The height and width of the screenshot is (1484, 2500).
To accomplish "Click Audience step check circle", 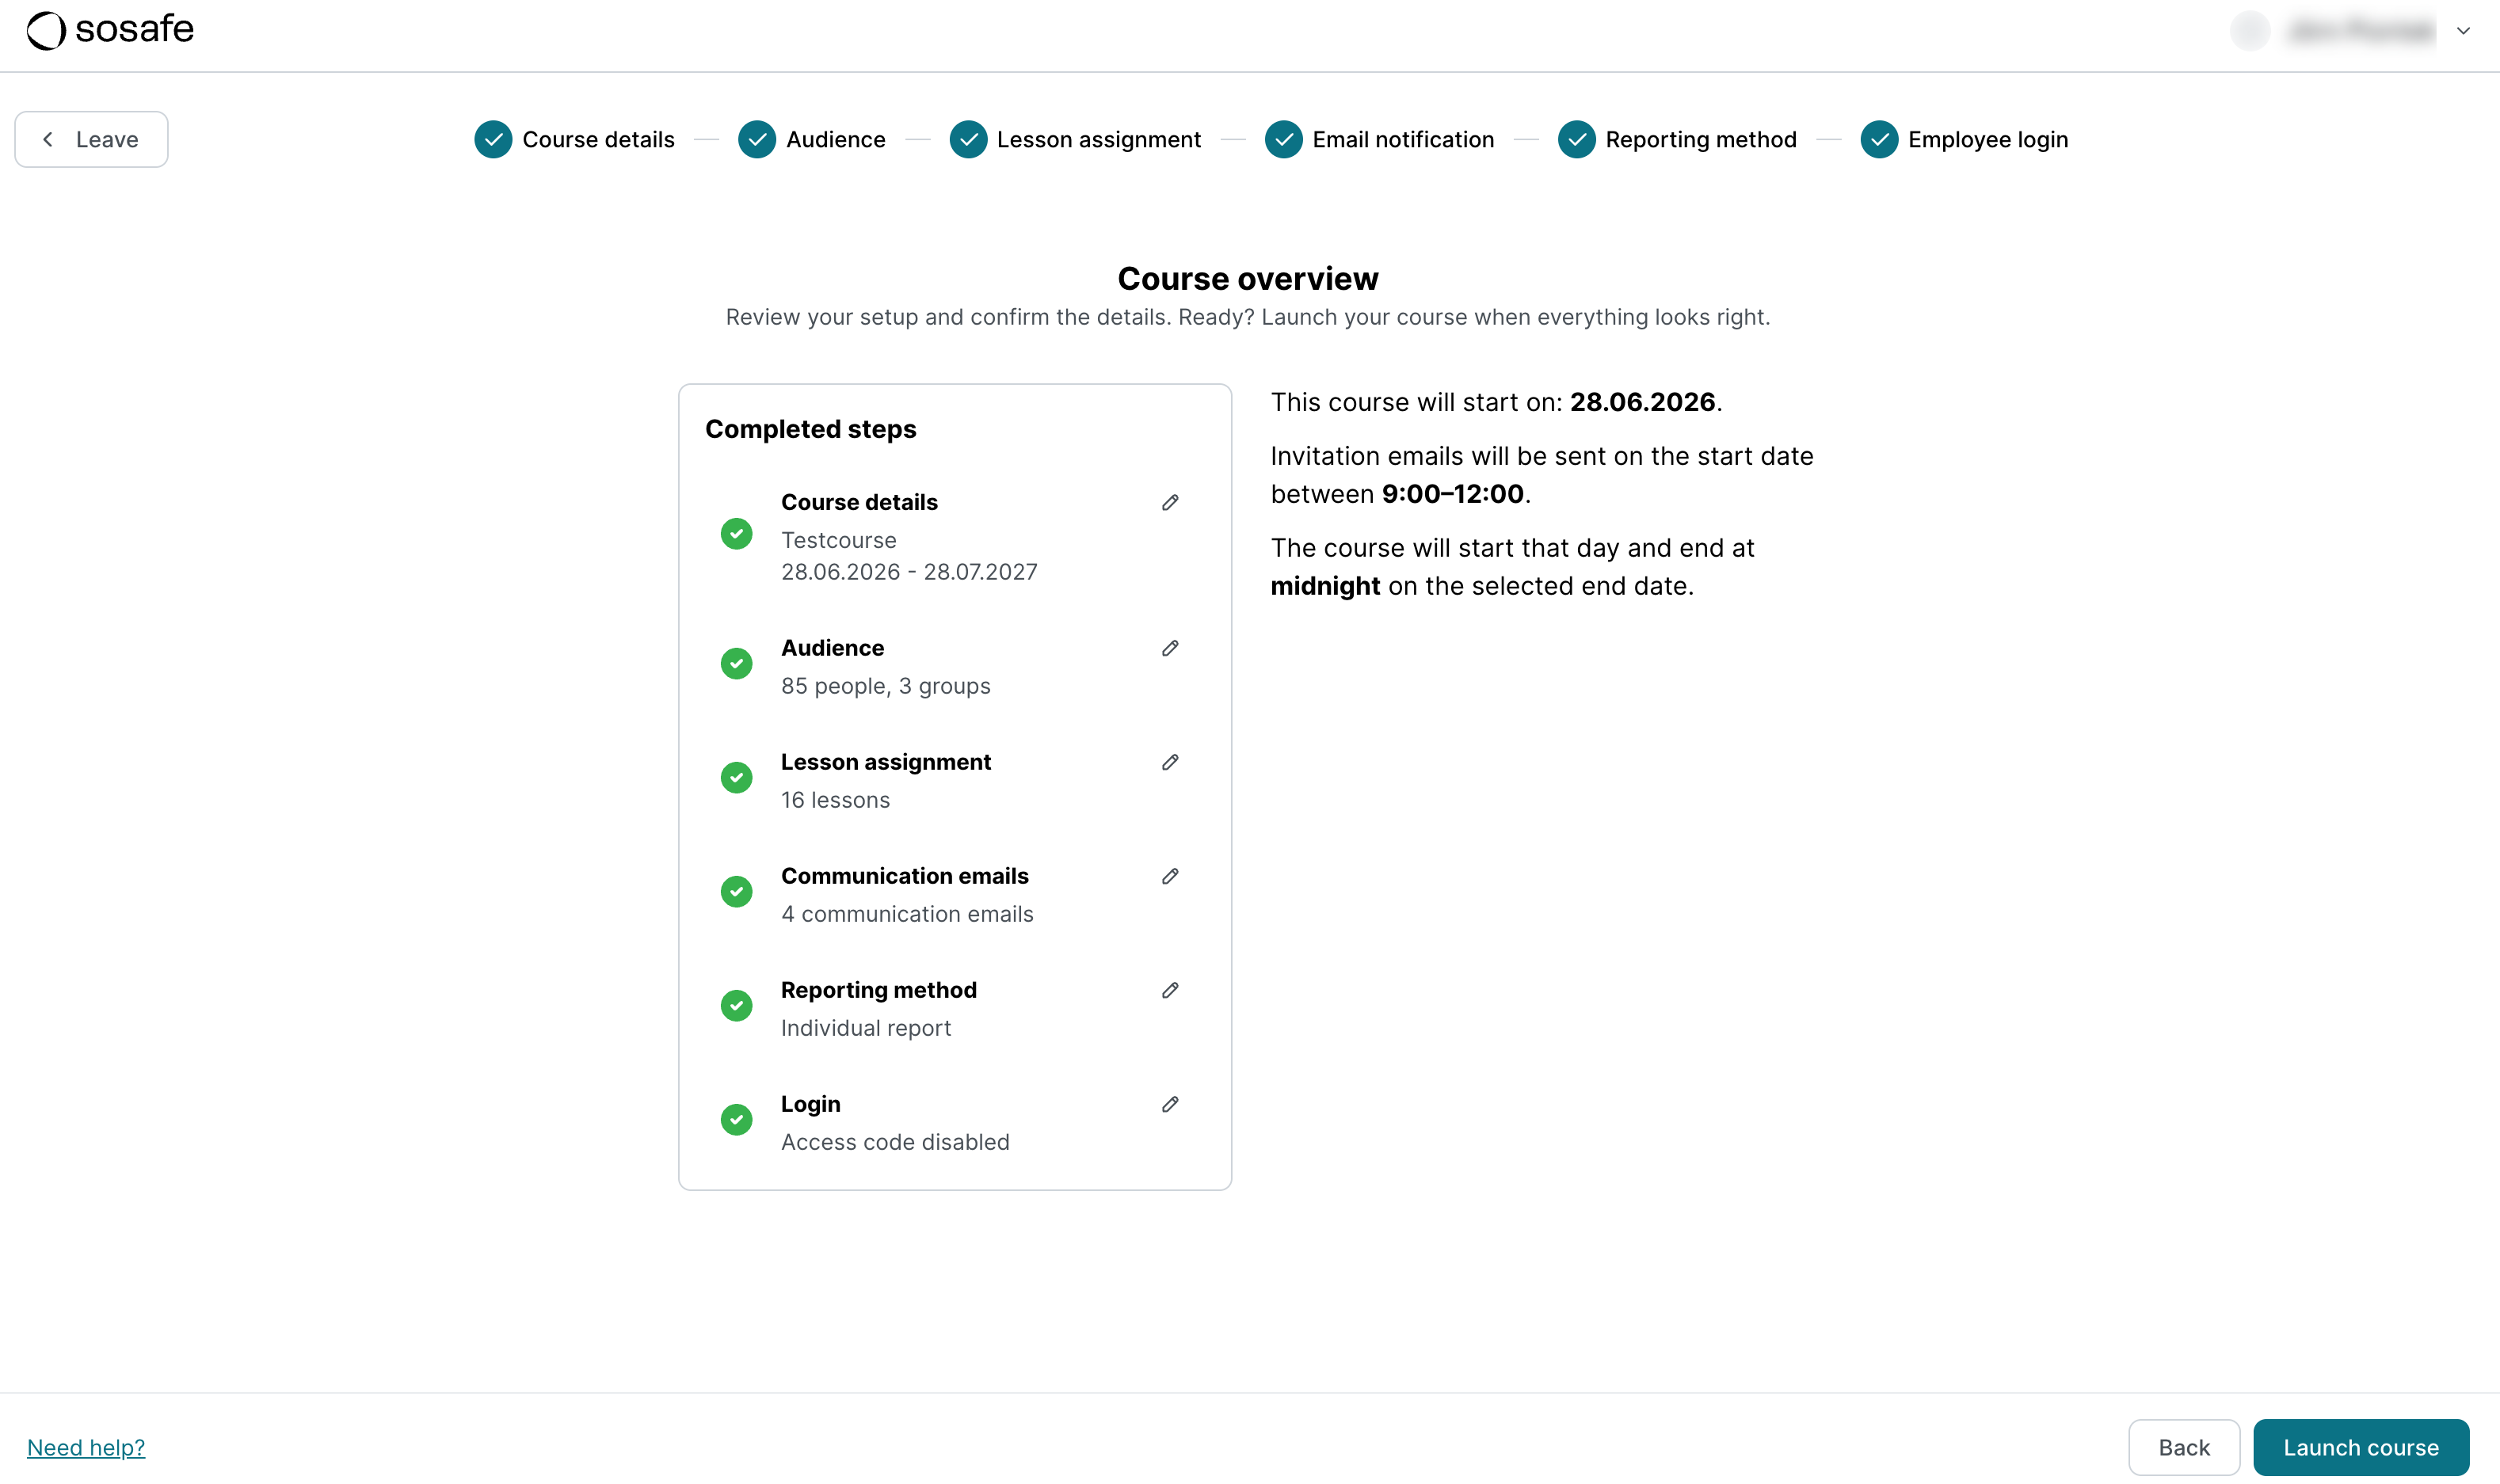I will (x=757, y=139).
